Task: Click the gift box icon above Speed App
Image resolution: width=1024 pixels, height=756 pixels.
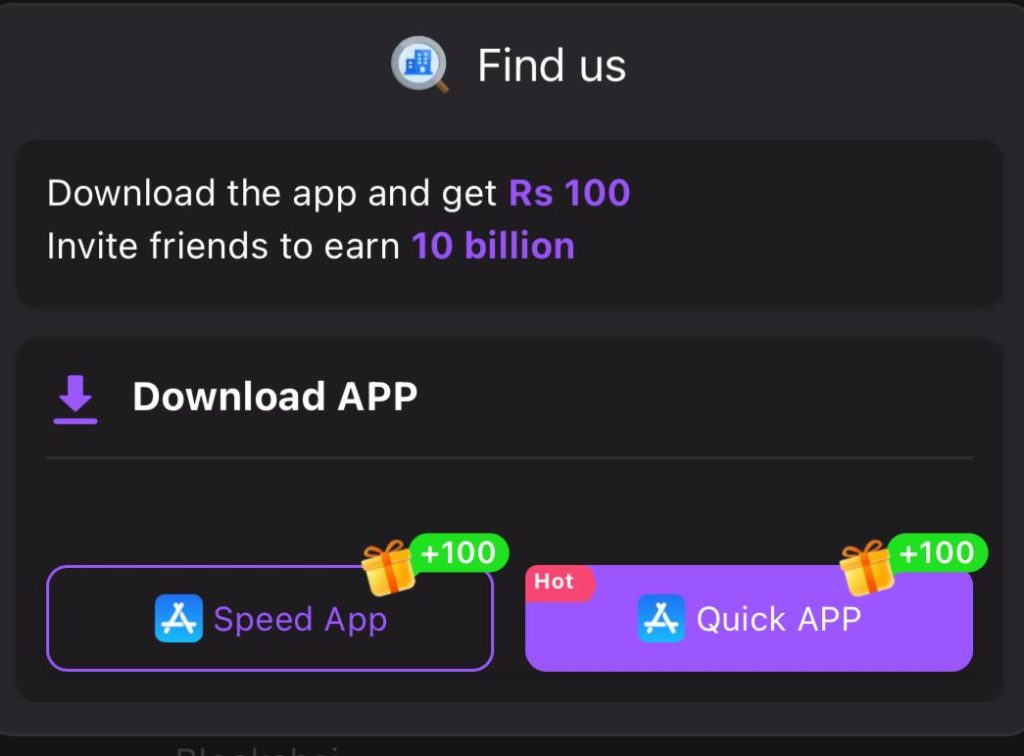Action: [389, 567]
